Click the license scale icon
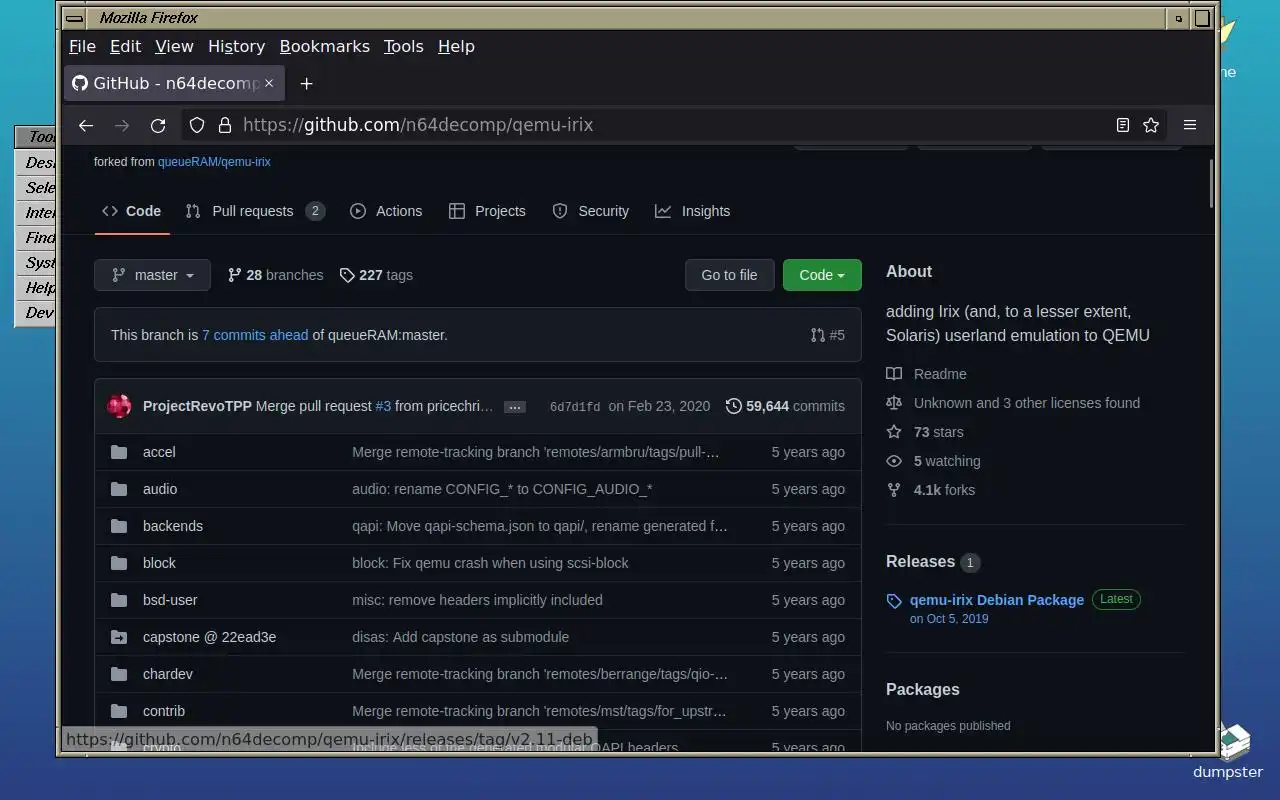The image size is (1280, 800). pos(894,403)
